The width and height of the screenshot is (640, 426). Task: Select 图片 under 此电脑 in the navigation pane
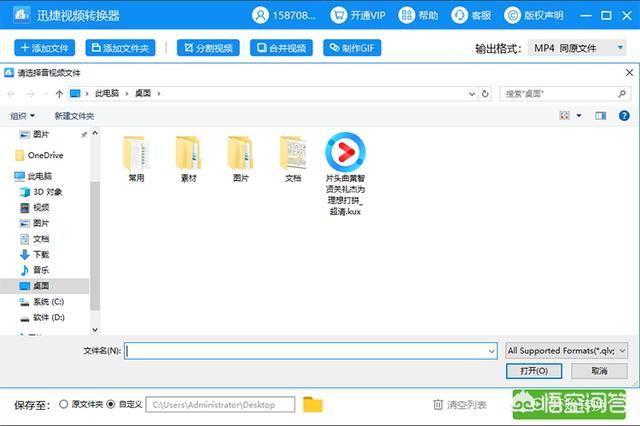click(x=35, y=223)
